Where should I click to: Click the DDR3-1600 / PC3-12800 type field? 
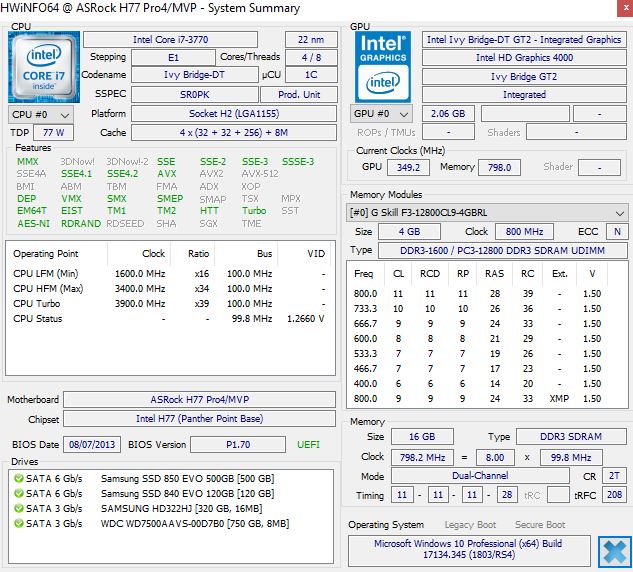[x=503, y=251]
